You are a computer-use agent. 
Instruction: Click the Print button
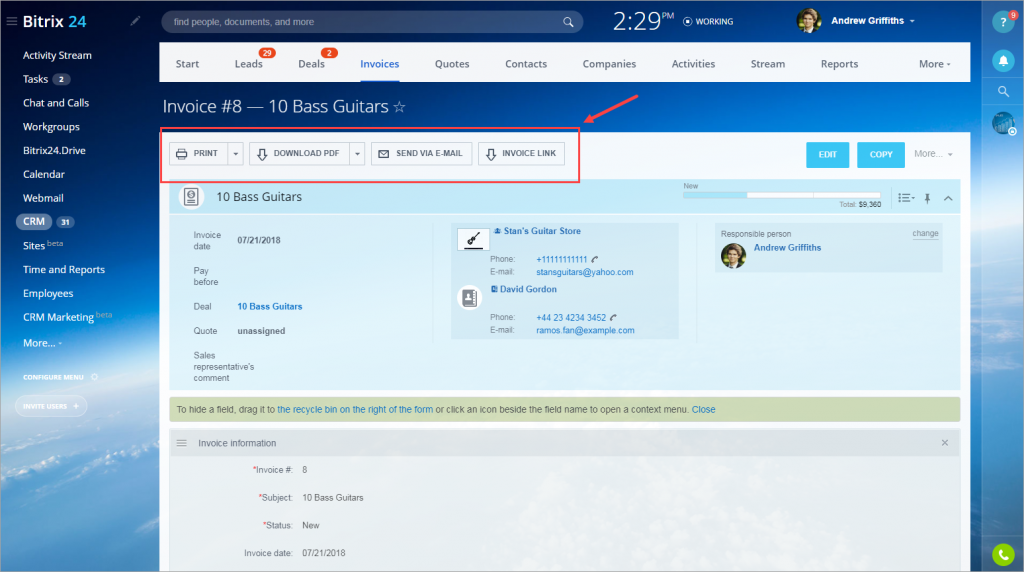pyautogui.click(x=199, y=154)
